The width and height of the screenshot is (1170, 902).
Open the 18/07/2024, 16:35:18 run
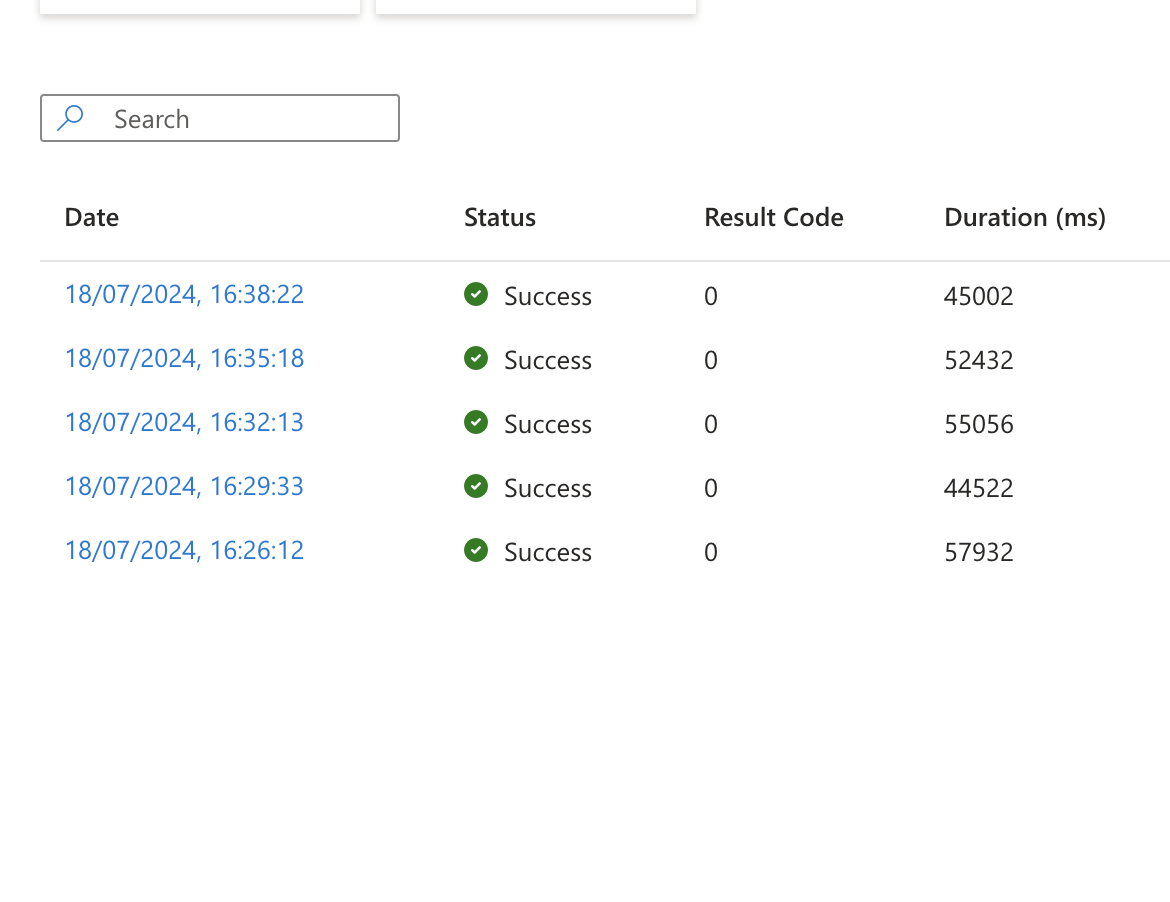point(184,359)
